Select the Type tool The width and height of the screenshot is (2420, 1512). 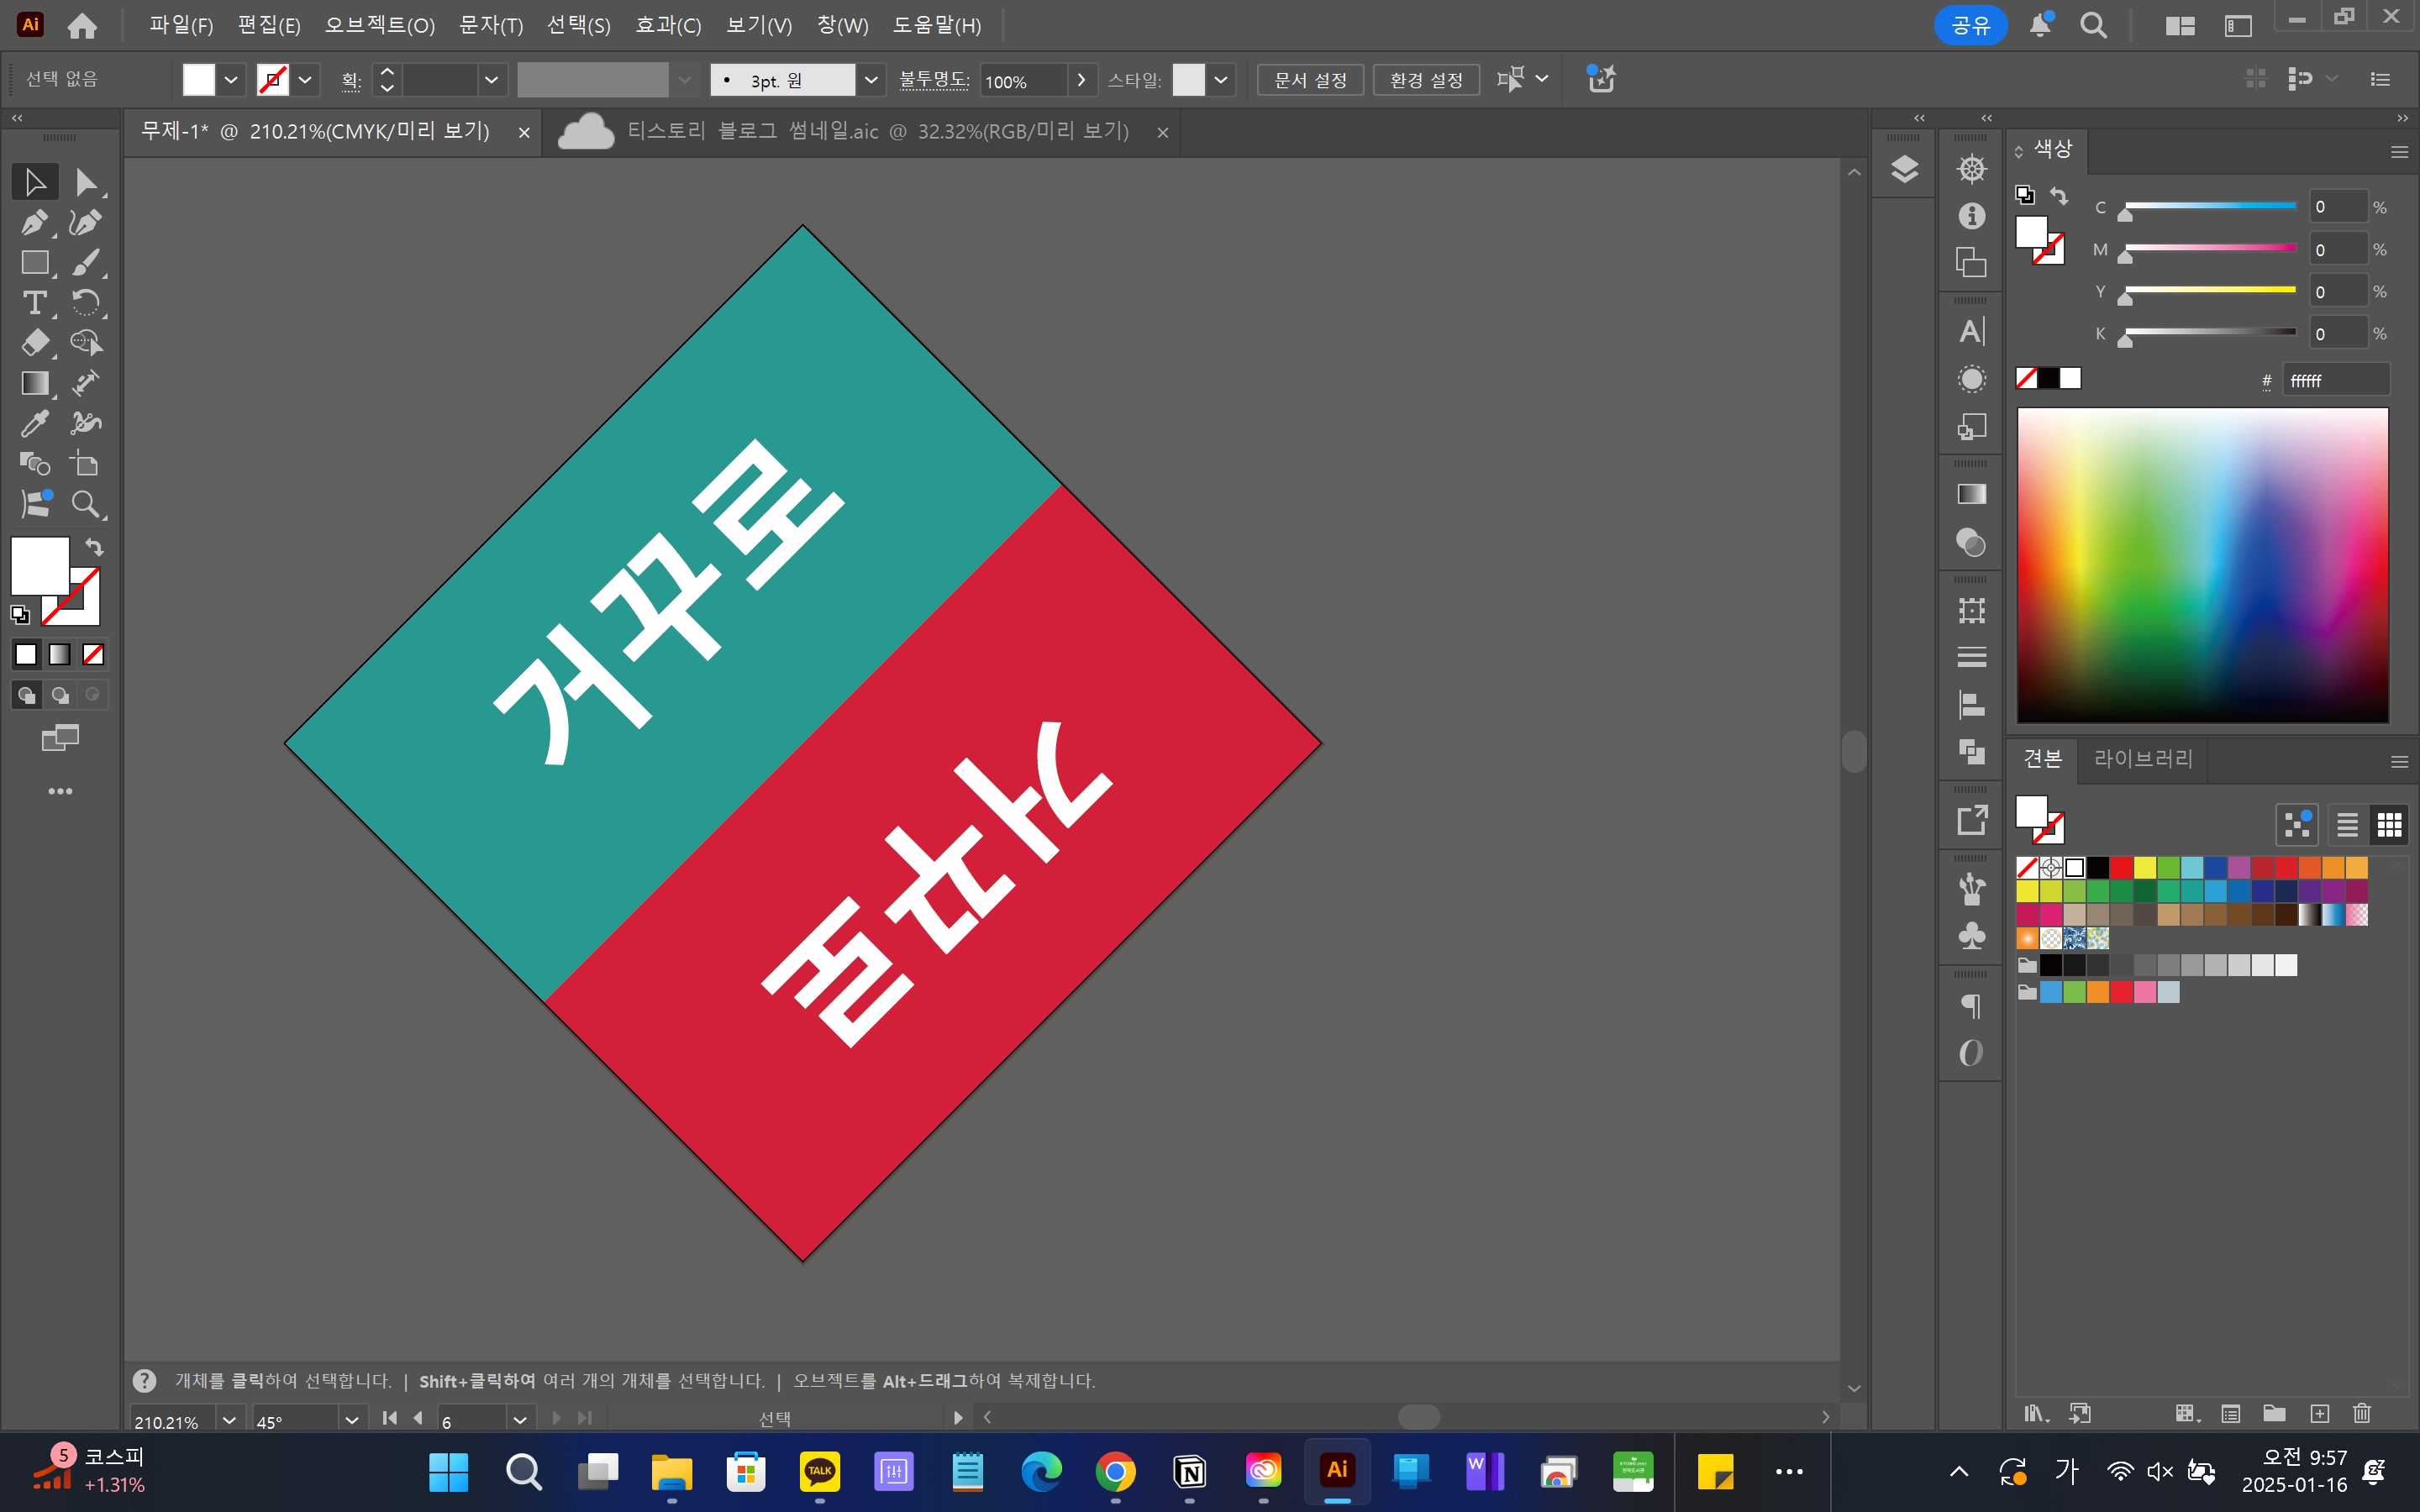(x=34, y=302)
